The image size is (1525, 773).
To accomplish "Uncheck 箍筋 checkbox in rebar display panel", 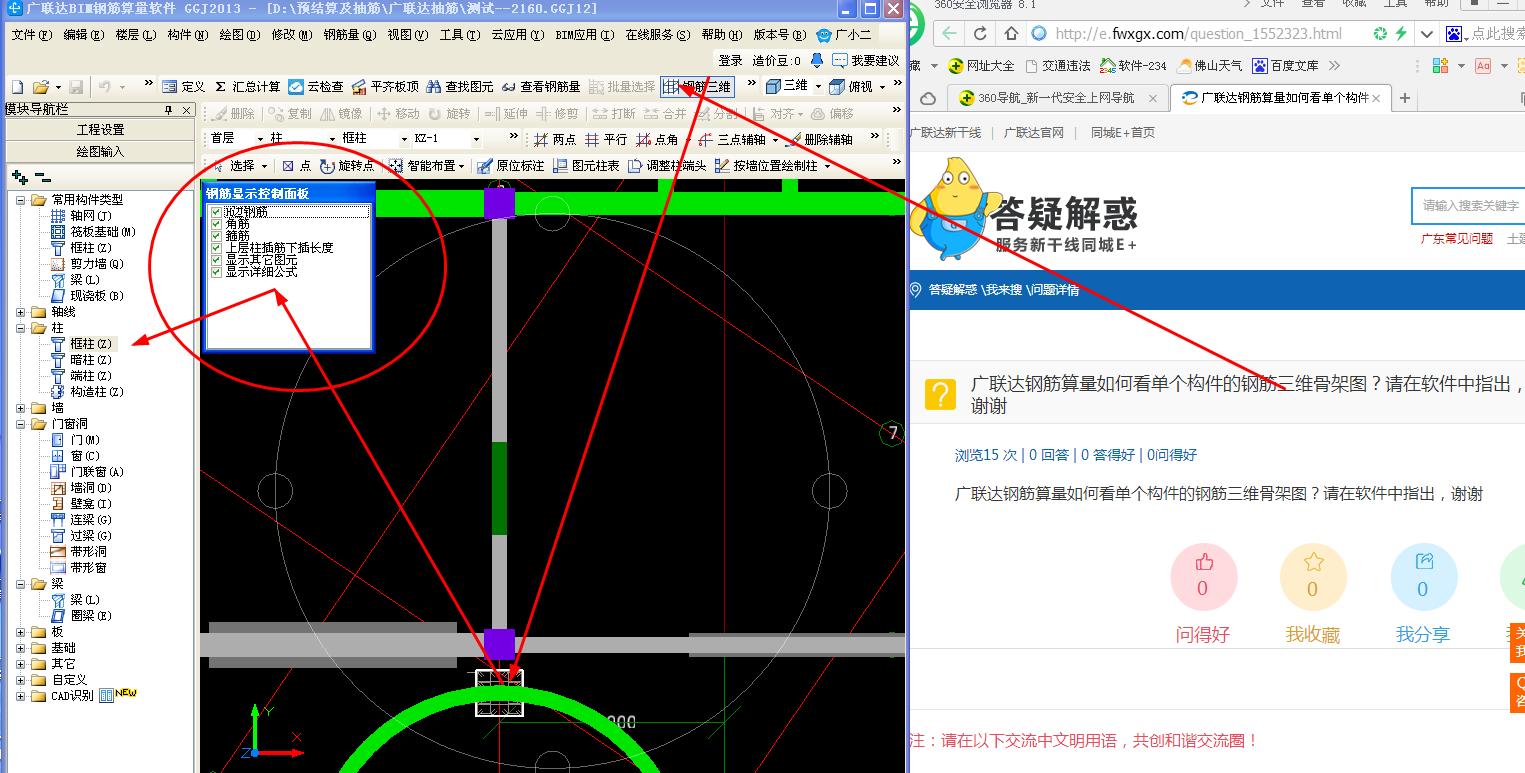I will (217, 236).
